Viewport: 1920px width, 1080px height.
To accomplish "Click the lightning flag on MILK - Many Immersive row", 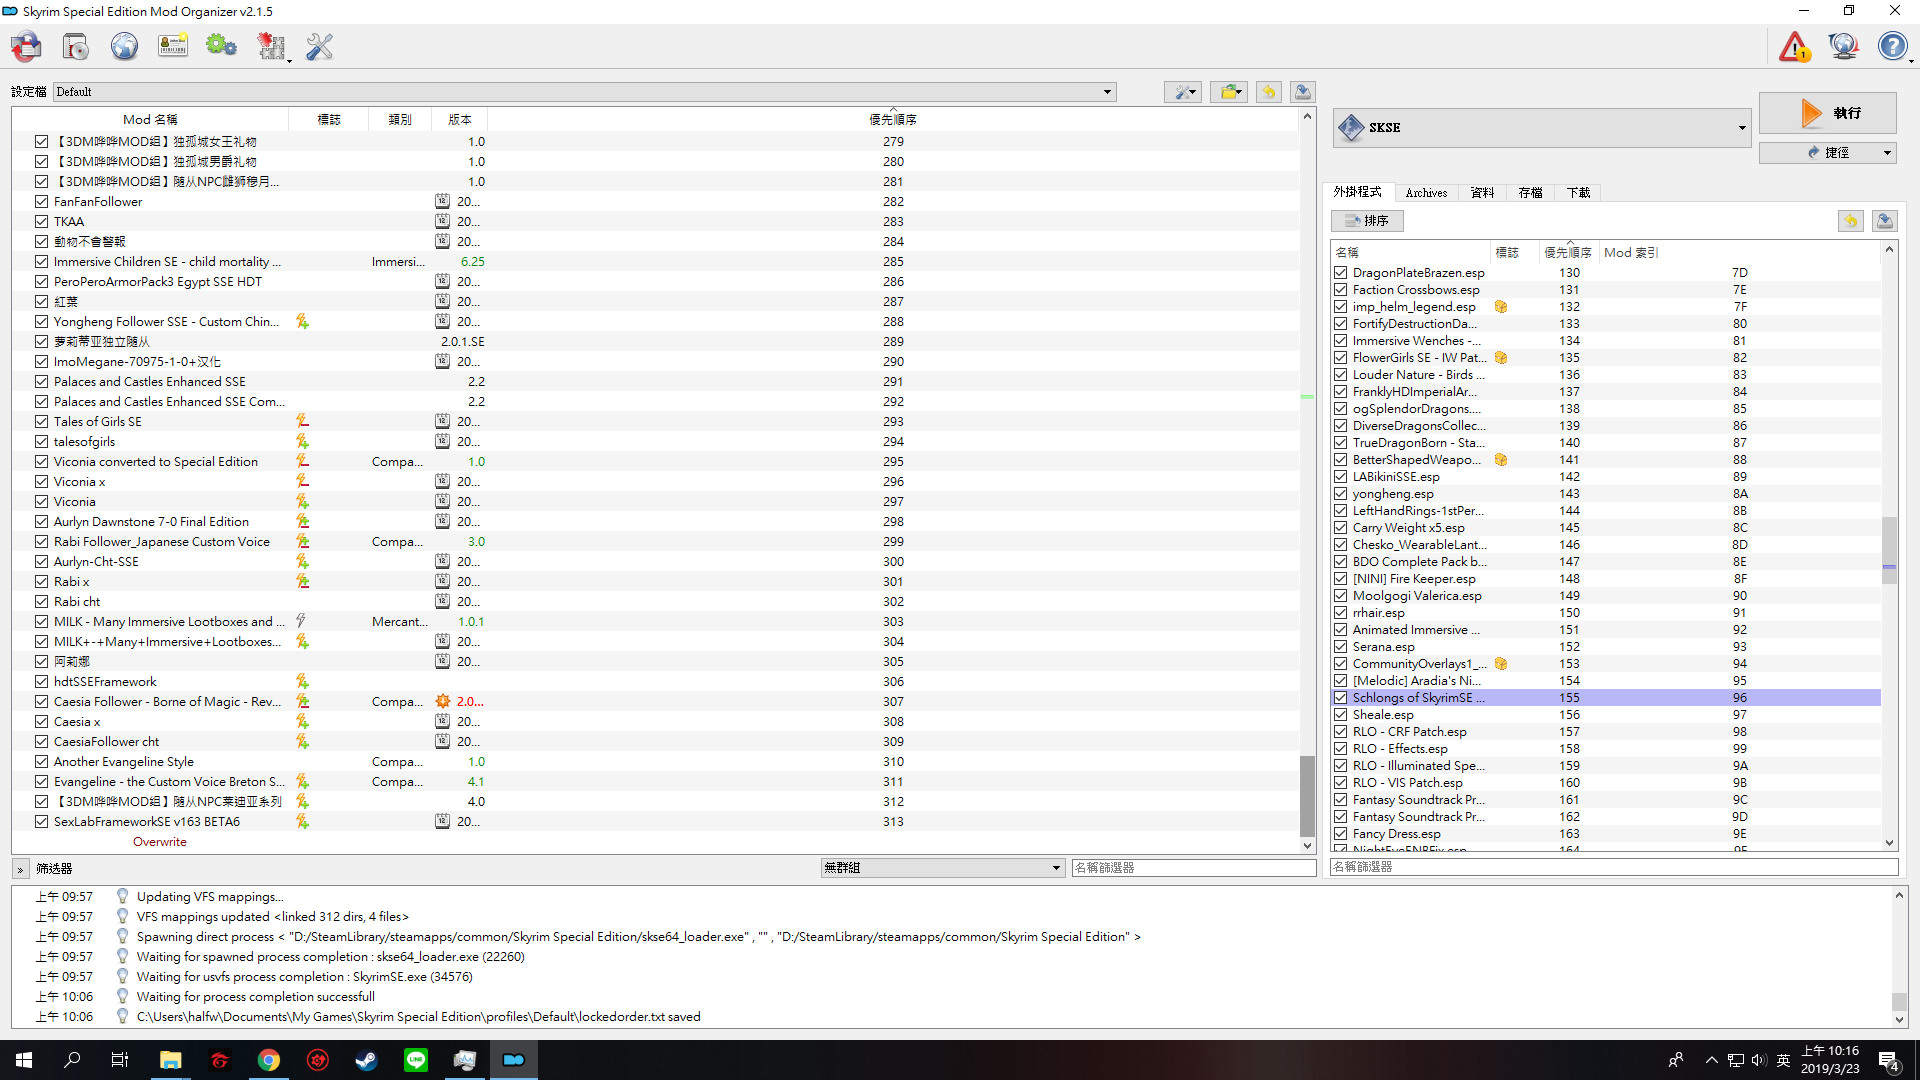I will point(301,621).
